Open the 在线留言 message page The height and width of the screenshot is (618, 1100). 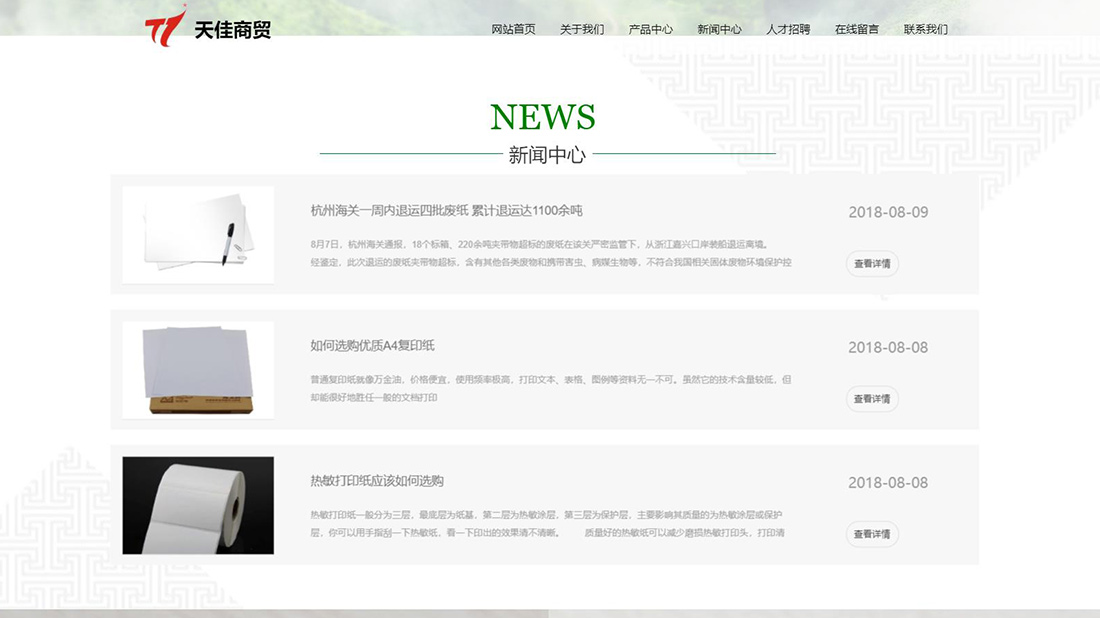[x=856, y=29]
